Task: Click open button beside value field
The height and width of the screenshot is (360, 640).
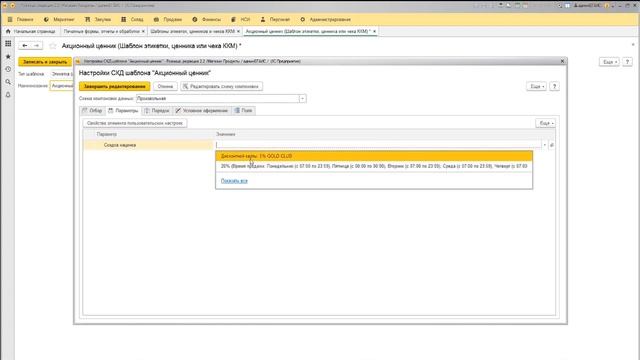Action: (x=551, y=145)
